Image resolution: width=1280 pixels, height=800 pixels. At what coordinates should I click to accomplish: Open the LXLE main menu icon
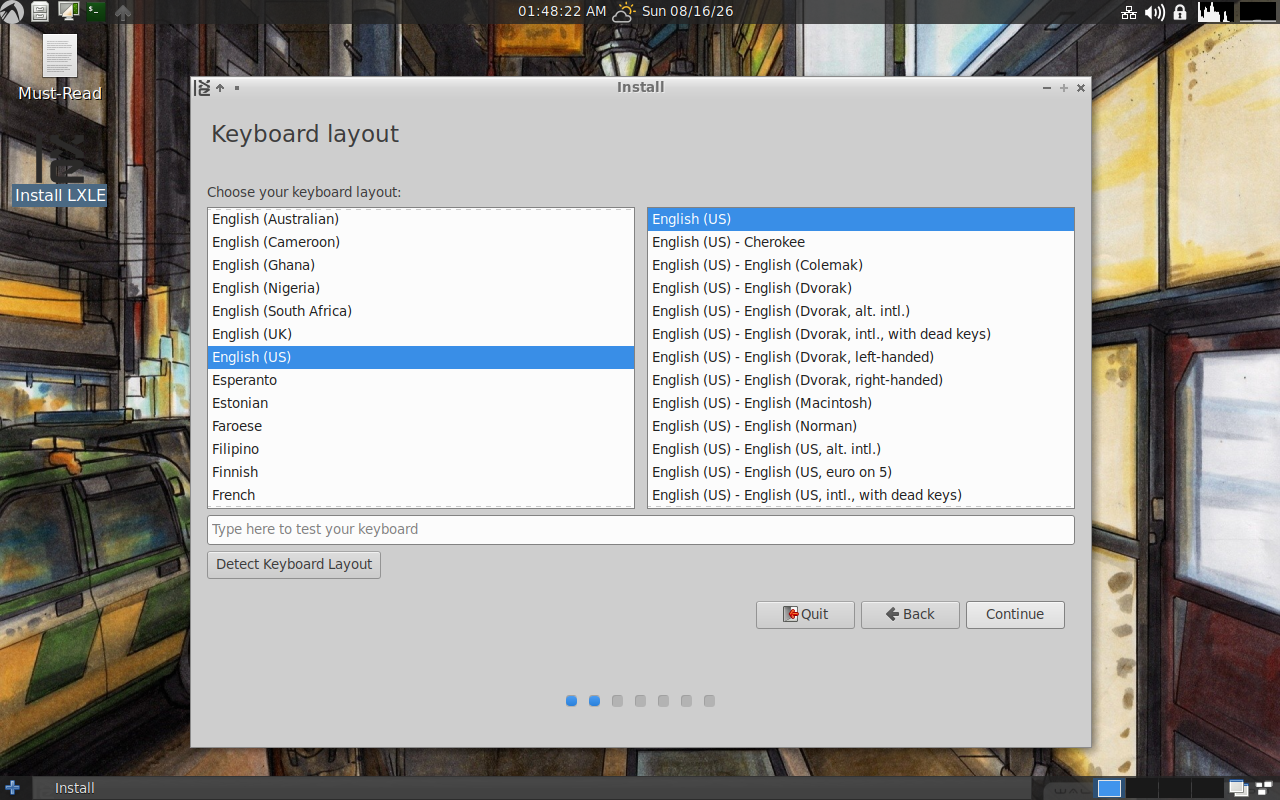click(x=12, y=12)
